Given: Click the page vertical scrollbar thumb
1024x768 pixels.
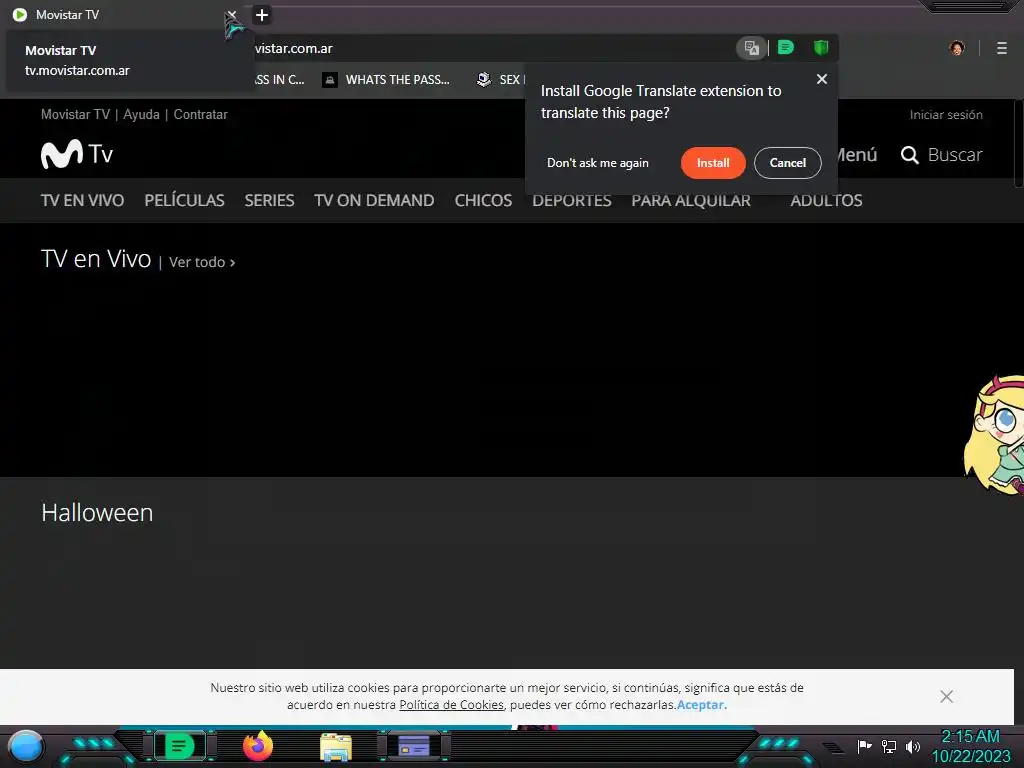Looking at the screenshot, I should (1019, 142).
